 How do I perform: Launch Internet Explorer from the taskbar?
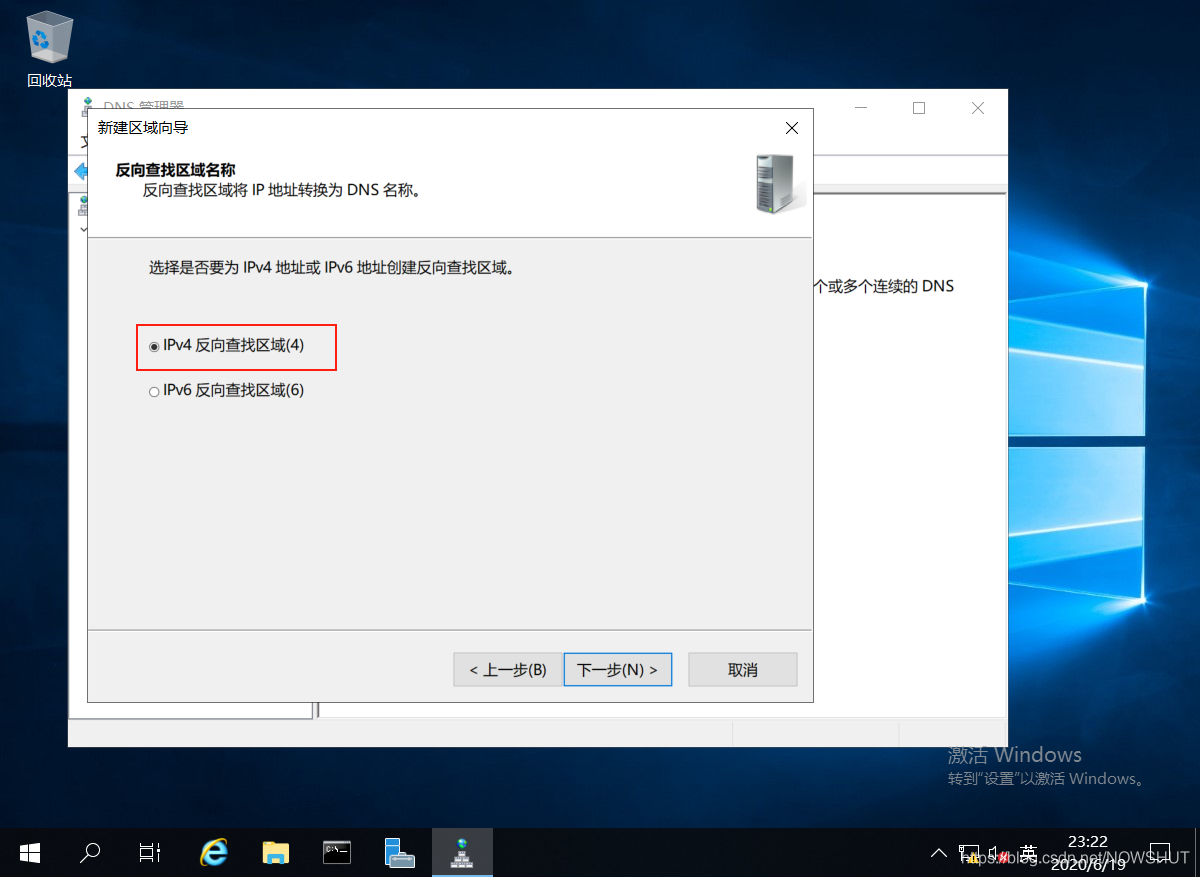pos(213,852)
